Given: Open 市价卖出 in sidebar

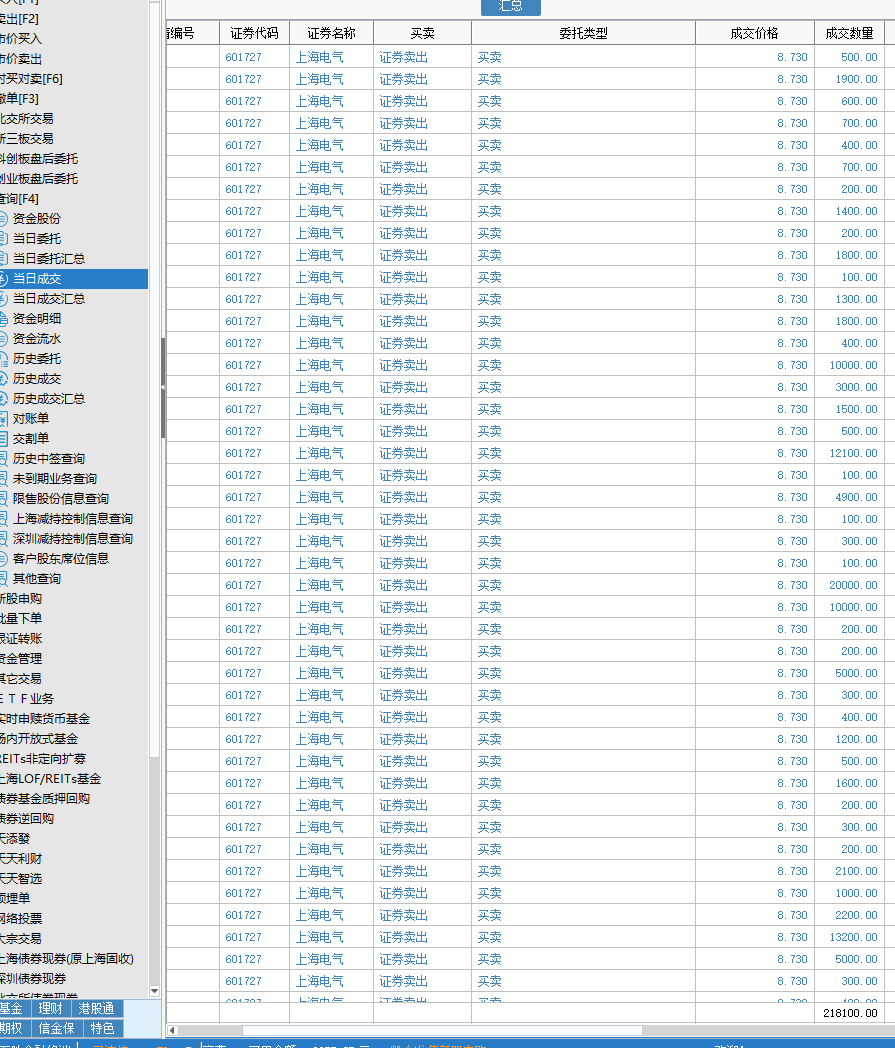Looking at the screenshot, I should click(x=20, y=59).
